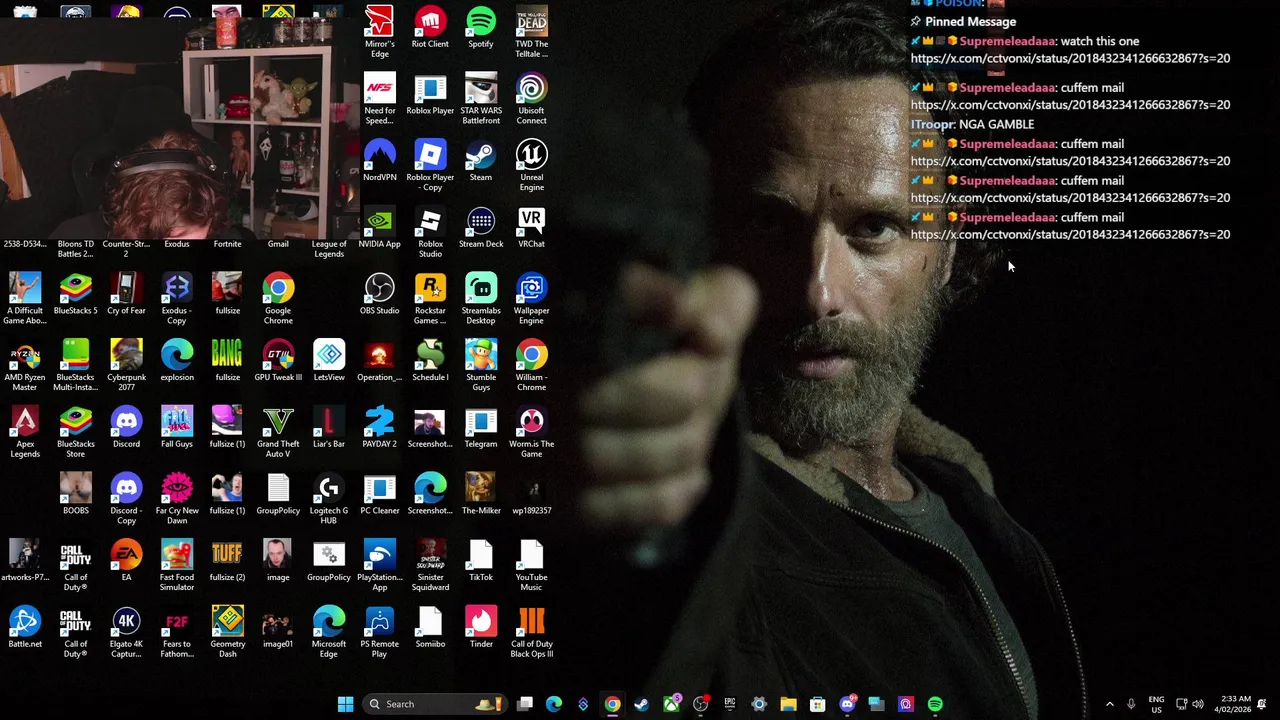Select William - Chrome desktop shortcut

click(x=531, y=365)
